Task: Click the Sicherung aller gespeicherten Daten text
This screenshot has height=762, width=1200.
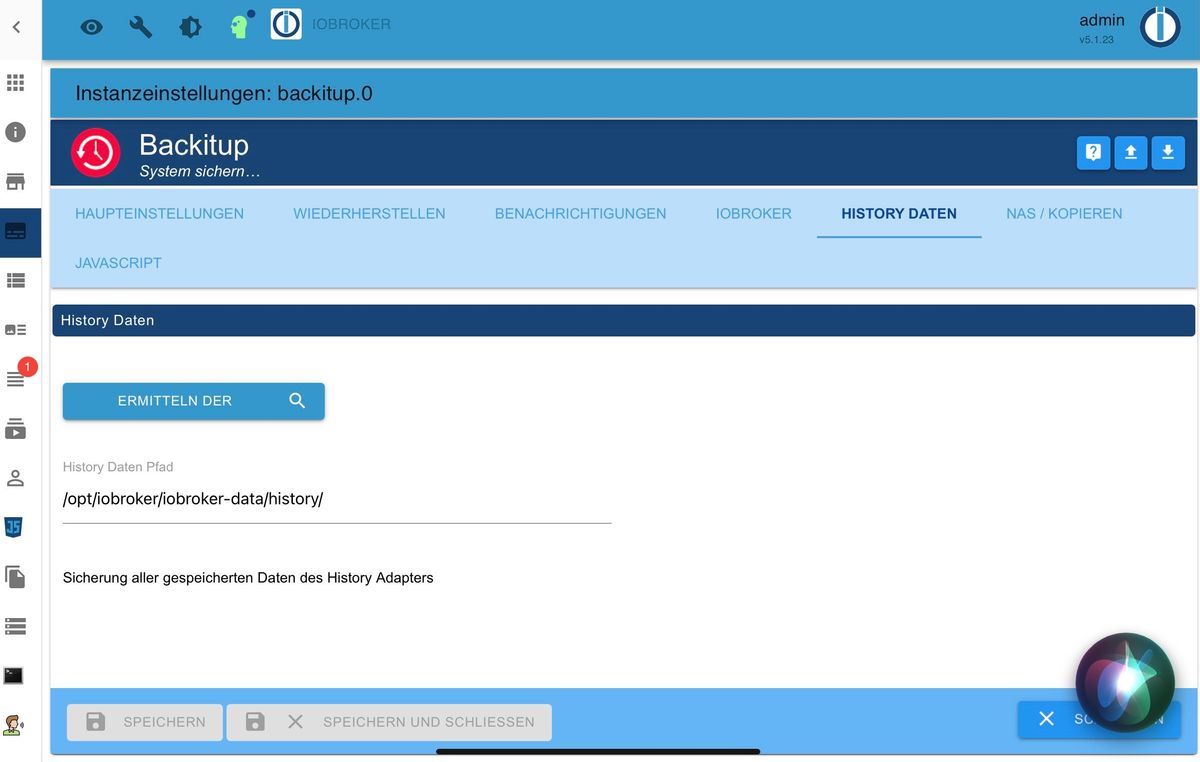Action: click(x=248, y=578)
